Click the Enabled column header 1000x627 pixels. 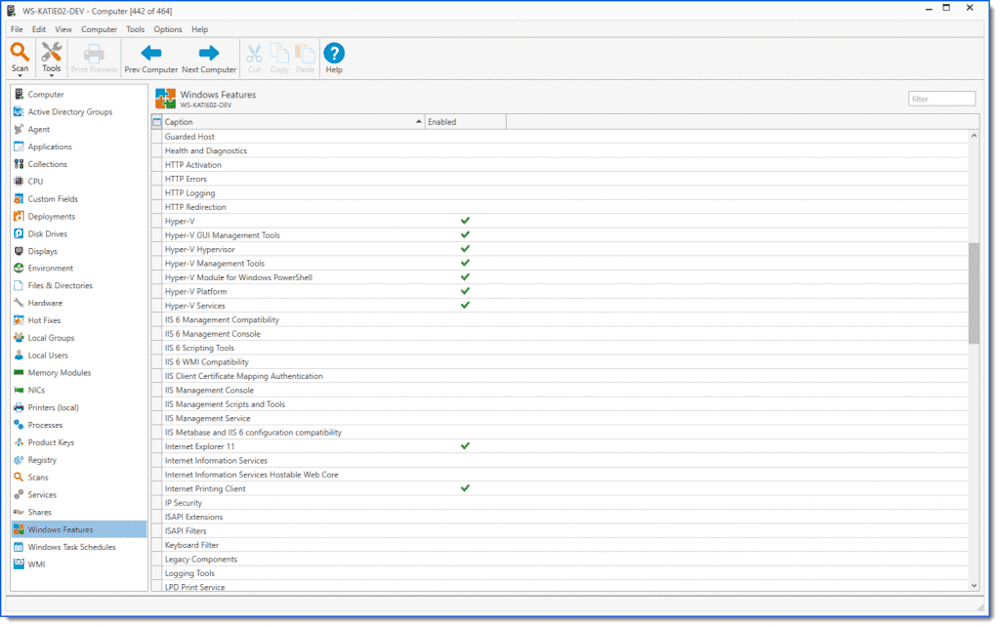[x=466, y=121]
